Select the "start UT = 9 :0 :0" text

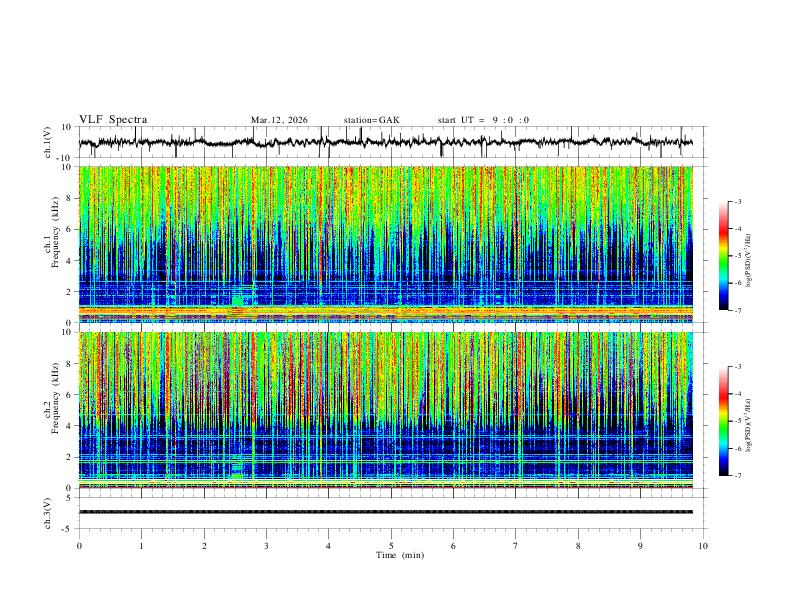point(483,120)
